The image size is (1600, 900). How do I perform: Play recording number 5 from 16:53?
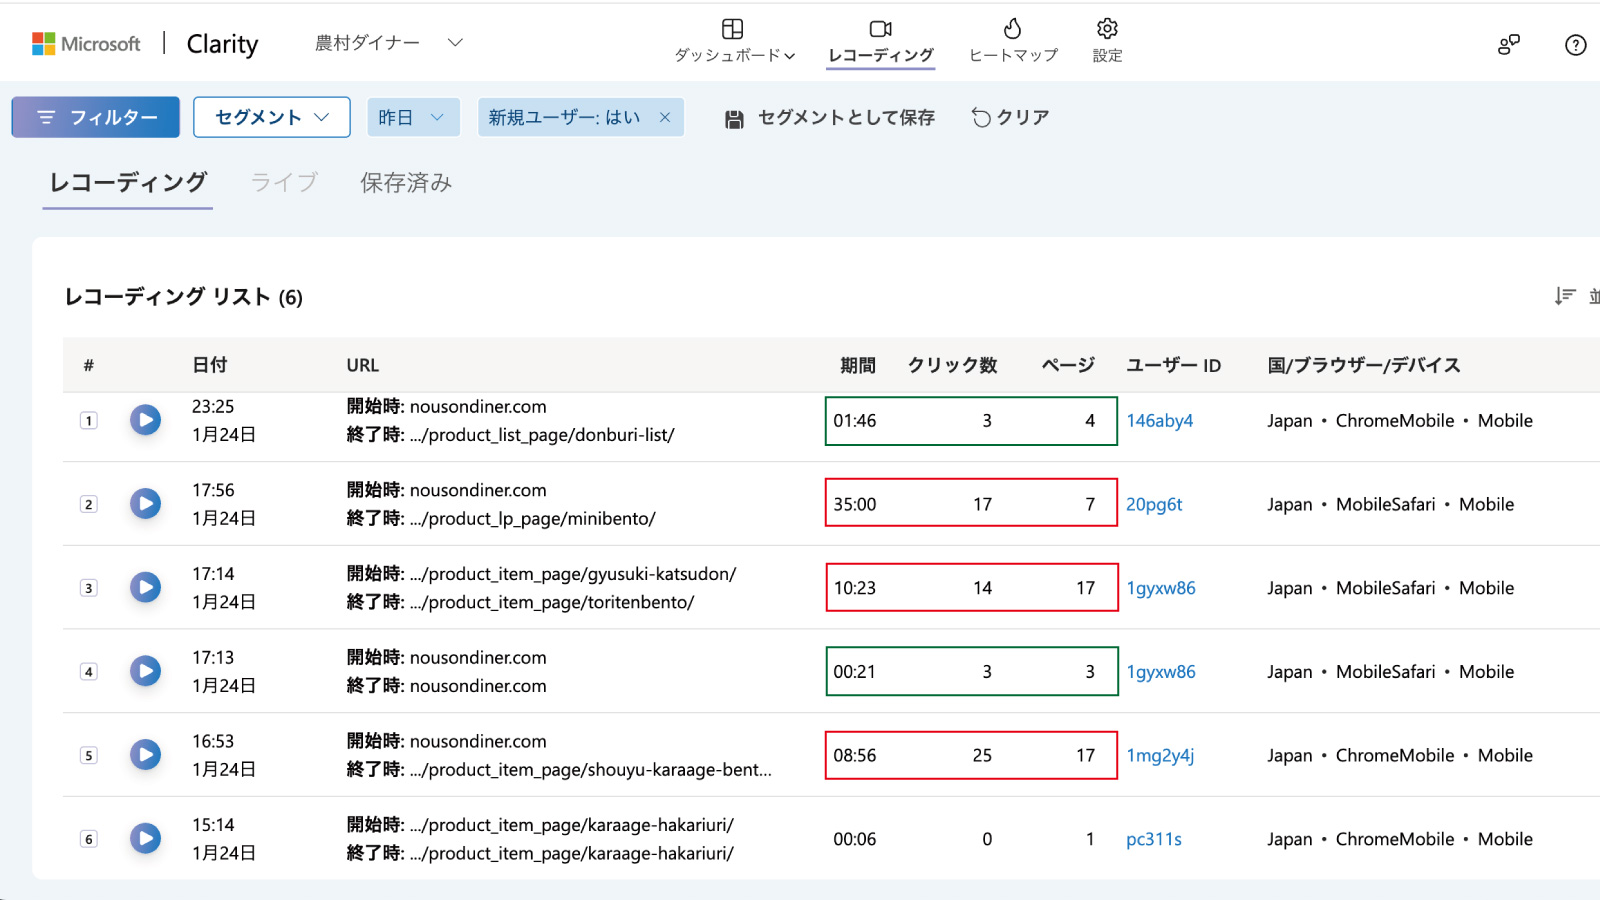(145, 755)
